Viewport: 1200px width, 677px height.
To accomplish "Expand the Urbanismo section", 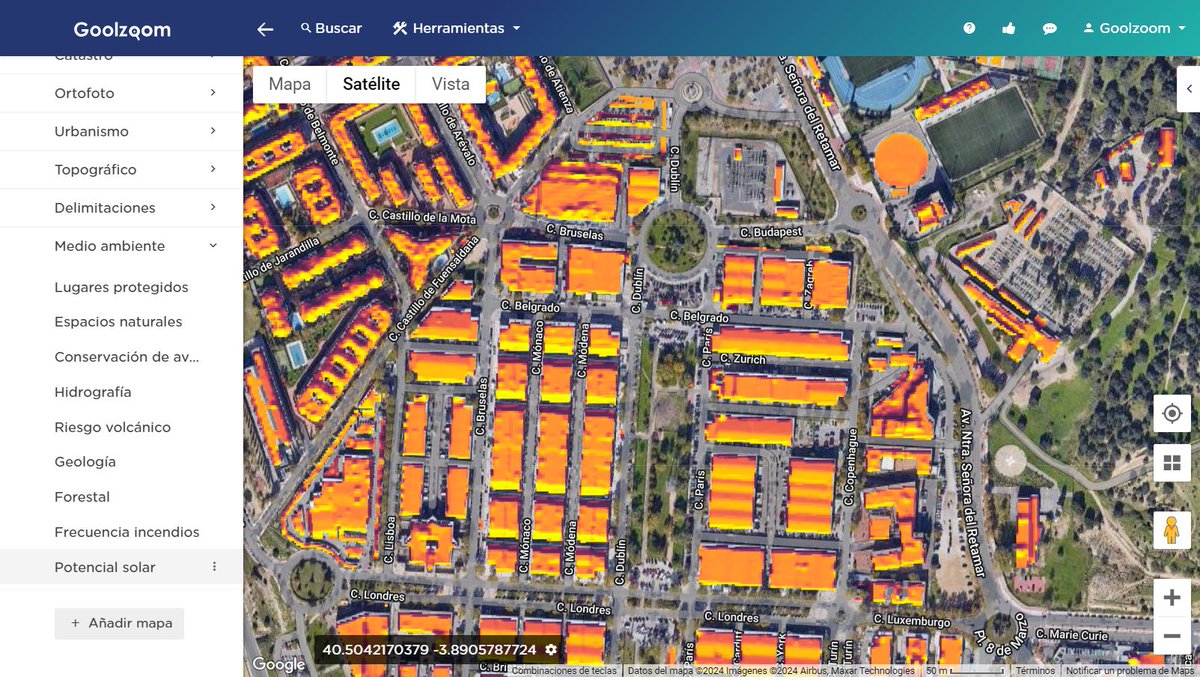I will (121, 131).
